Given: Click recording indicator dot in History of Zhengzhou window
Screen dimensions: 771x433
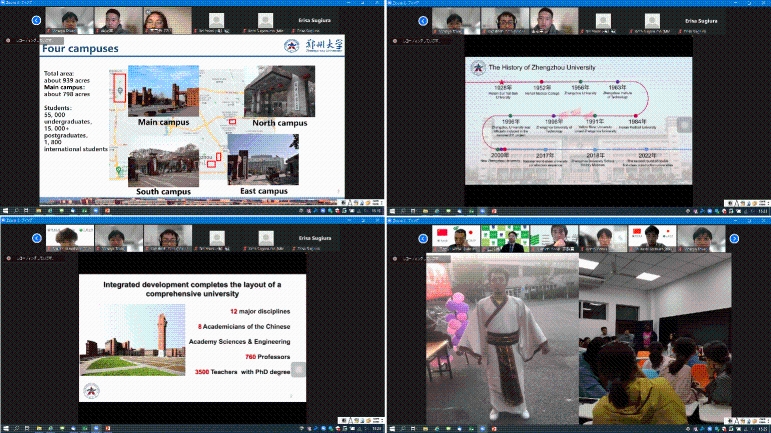Looking at the screenshot, I should [x=395, y=41].
